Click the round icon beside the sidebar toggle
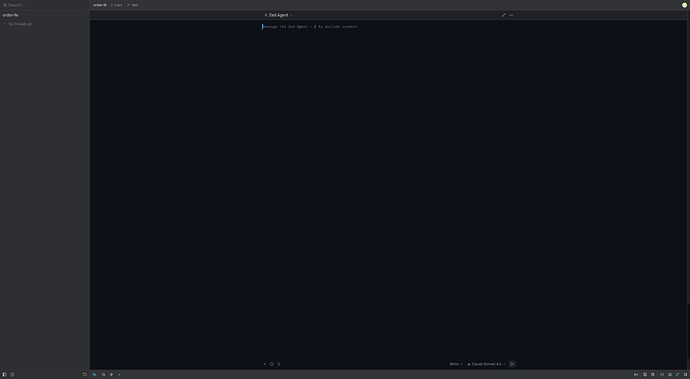Image resolution: width=690 pixels, height=379 pixels. pos(12,375)
